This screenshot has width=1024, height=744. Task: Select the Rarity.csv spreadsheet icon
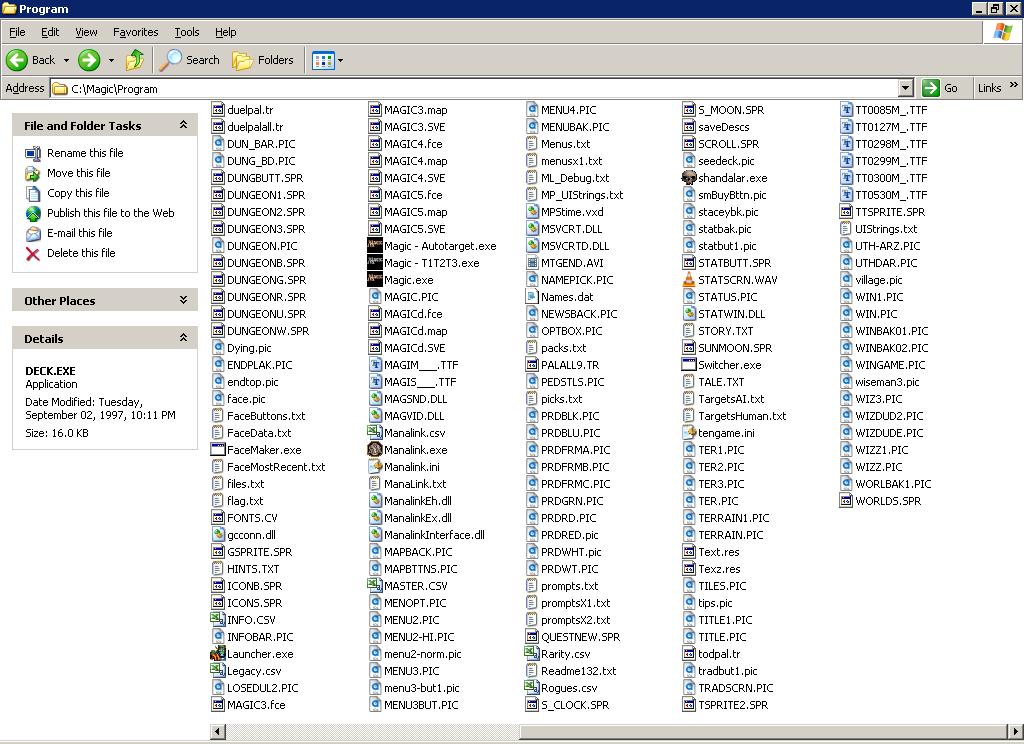coord(532,653)
